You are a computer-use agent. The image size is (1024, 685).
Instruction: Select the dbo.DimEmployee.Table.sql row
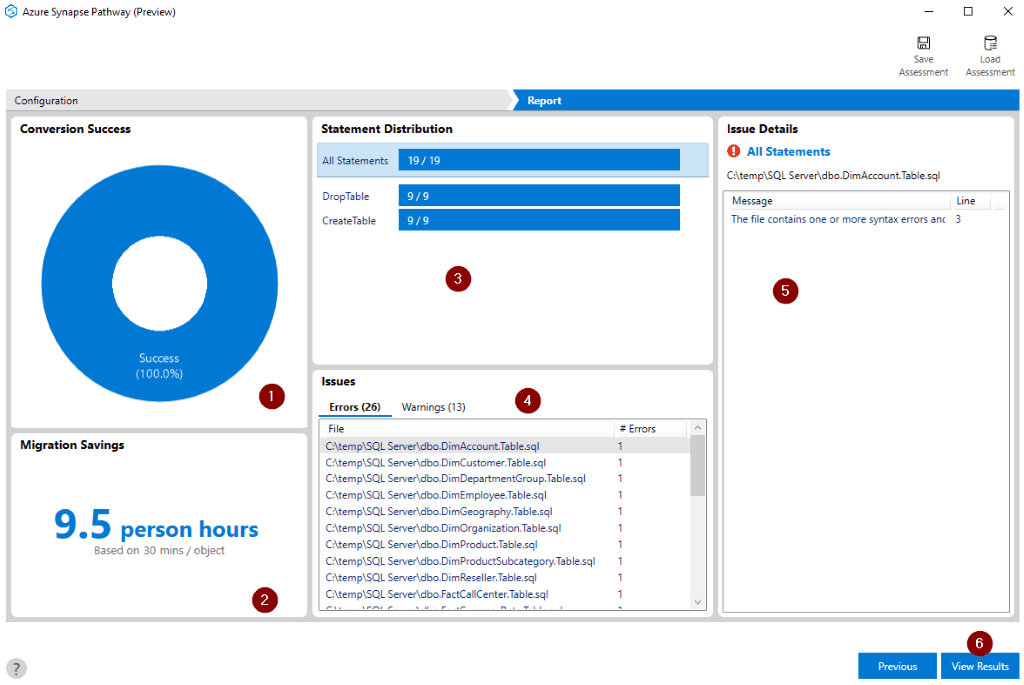click(x=505, y=495)
